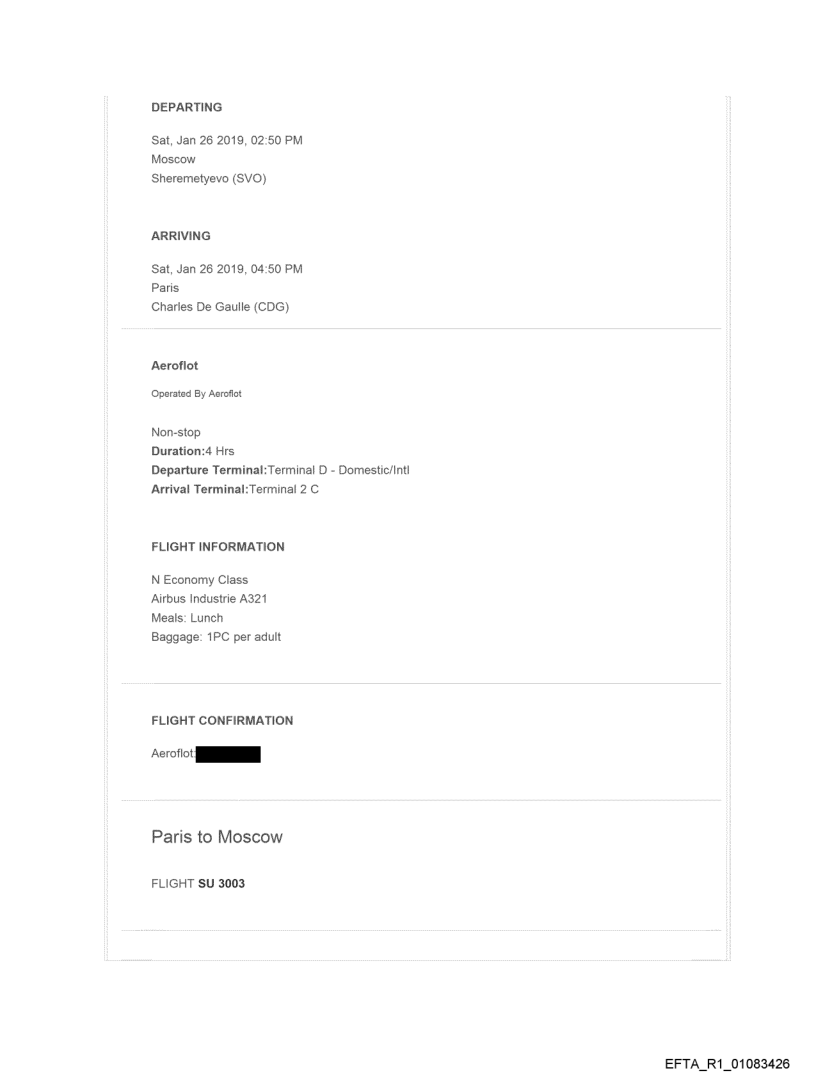Click the Baggage: 1PC per adult line
The width and height of the screenshot is (816, 1073).
click(x=215, y=637)
